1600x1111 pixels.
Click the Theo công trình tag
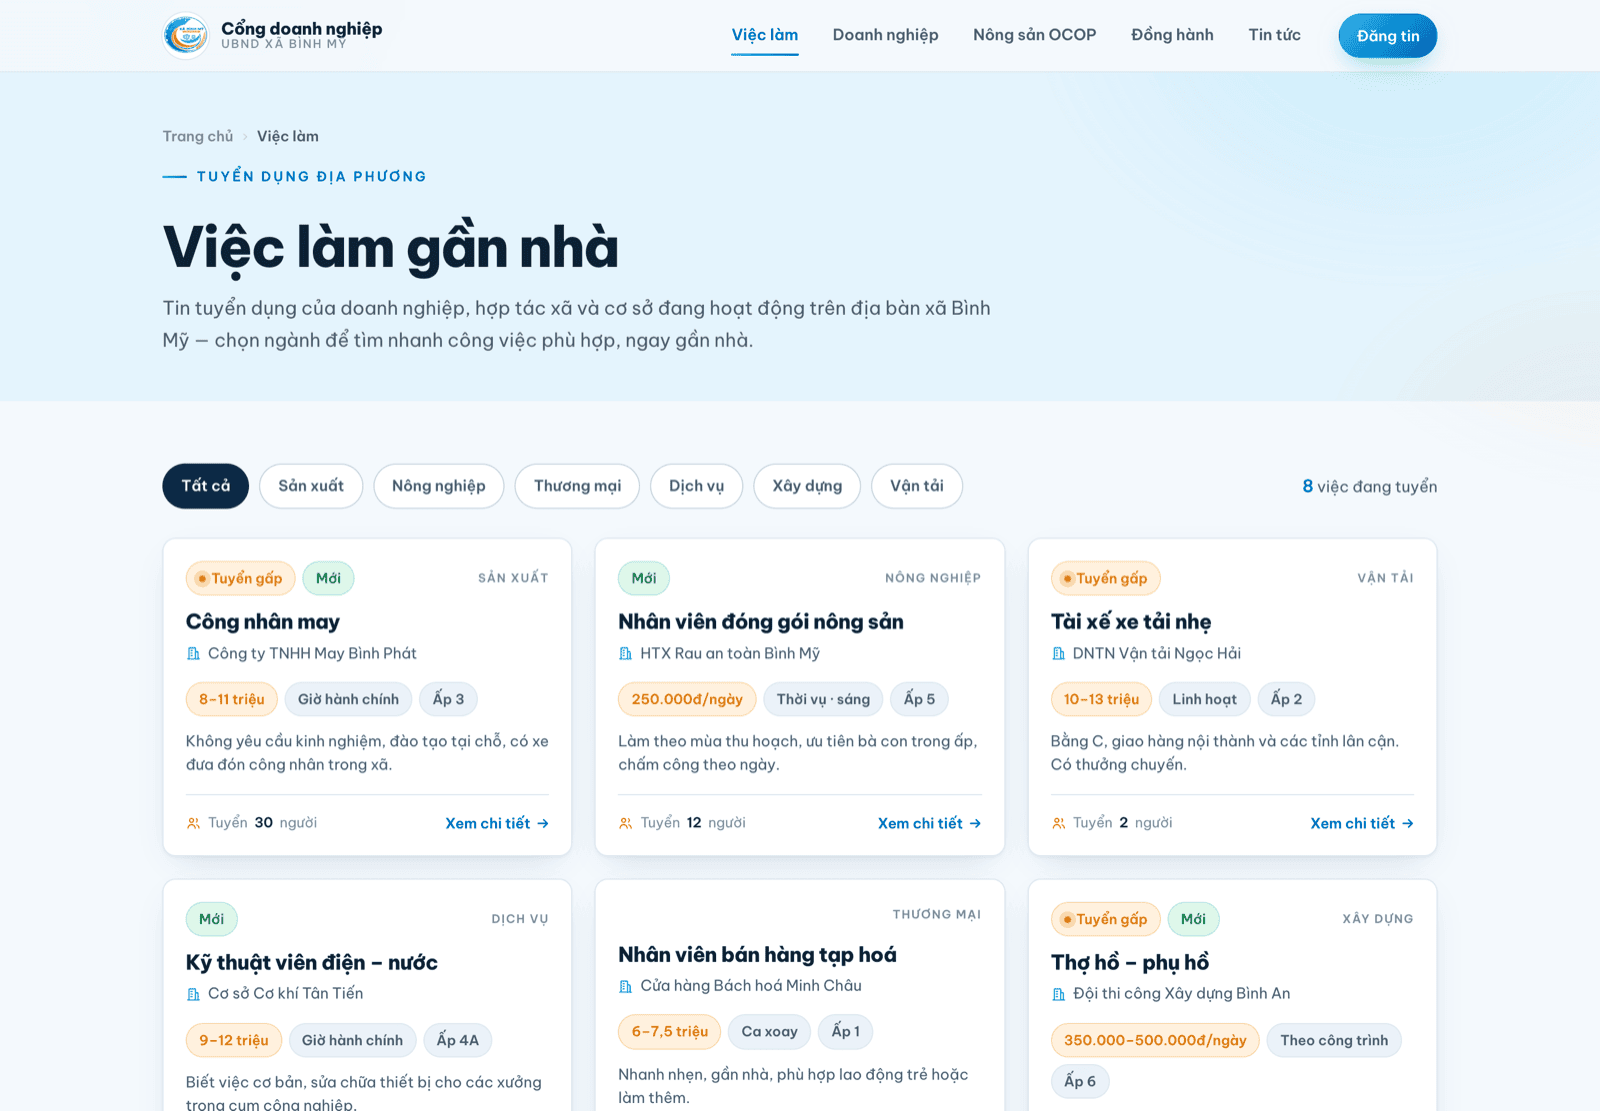click(1334, 1040)
